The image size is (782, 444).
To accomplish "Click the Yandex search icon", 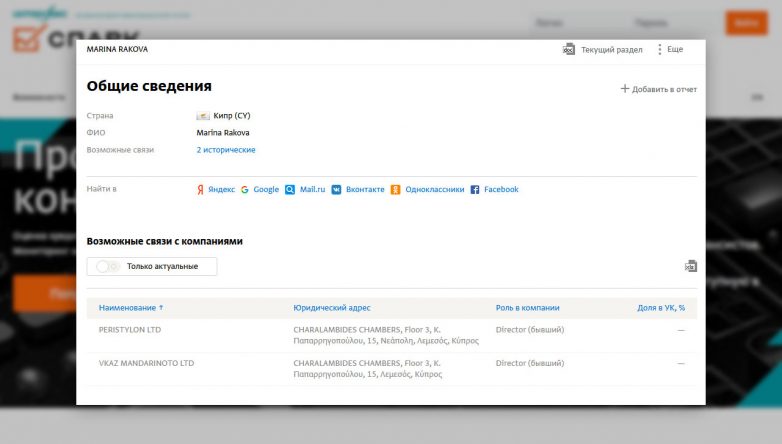I will click(x=201, y=189).
